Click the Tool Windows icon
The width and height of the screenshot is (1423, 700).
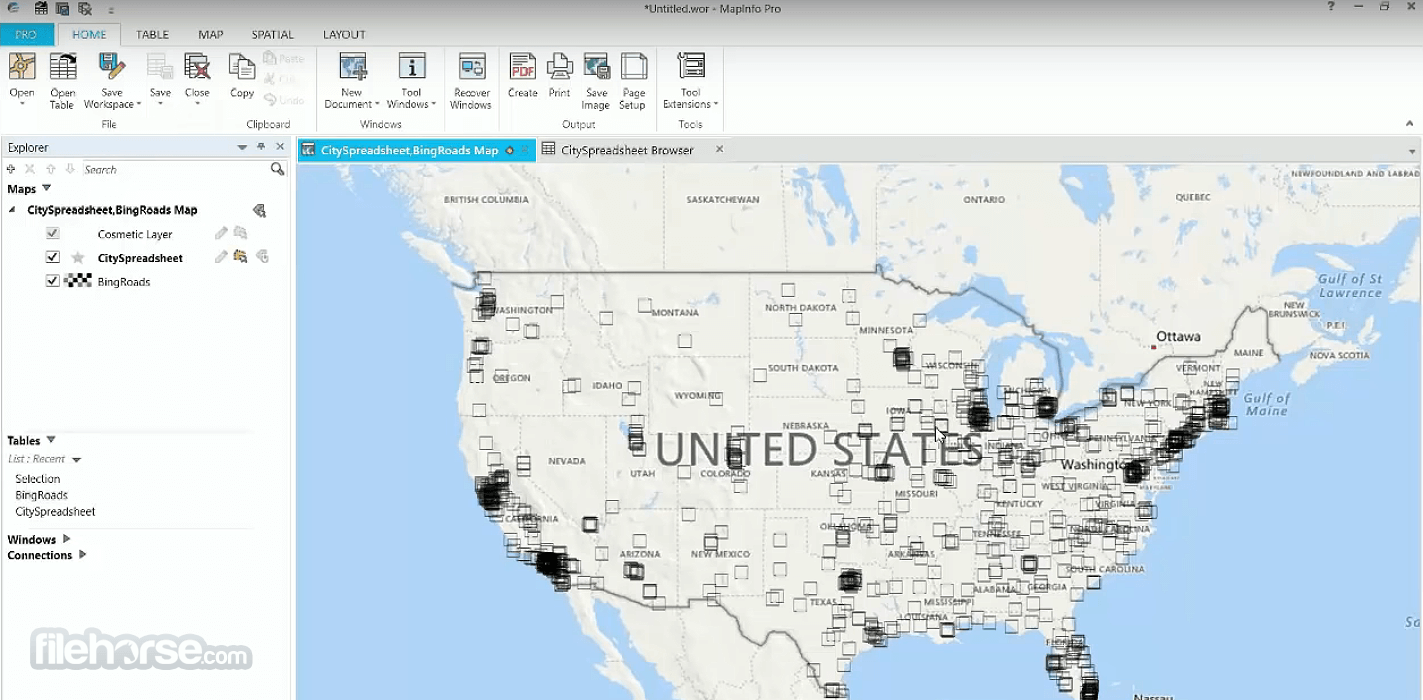pos(412,67)
